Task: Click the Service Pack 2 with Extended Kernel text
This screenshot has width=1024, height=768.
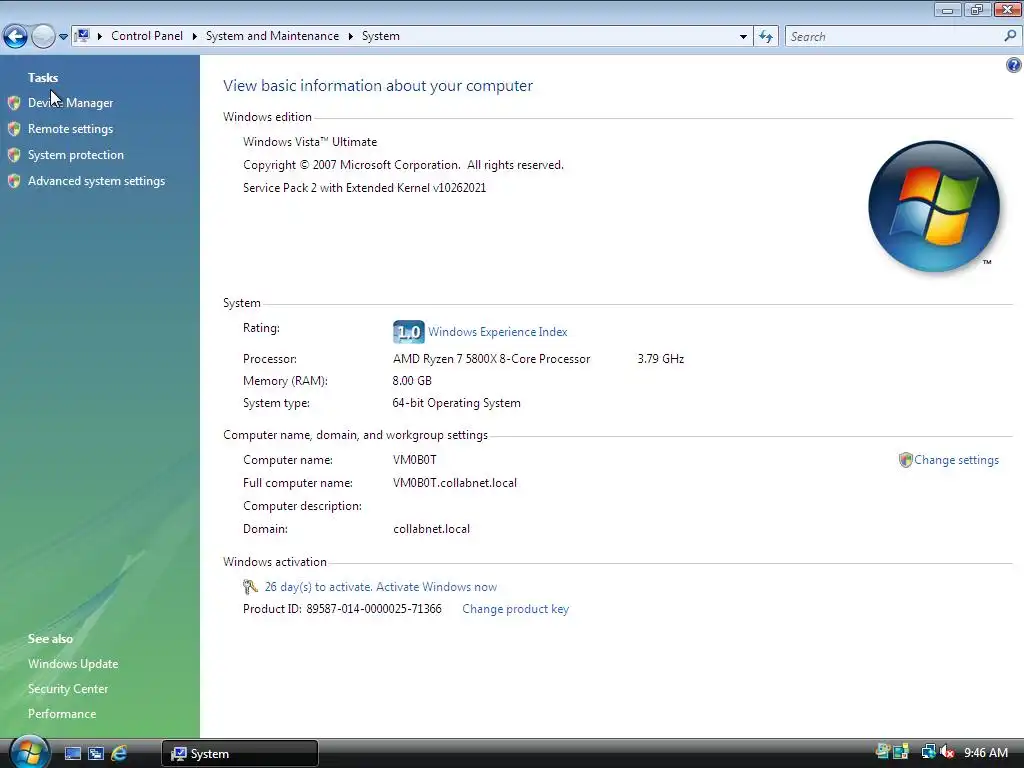Action: tap(364, 188)
